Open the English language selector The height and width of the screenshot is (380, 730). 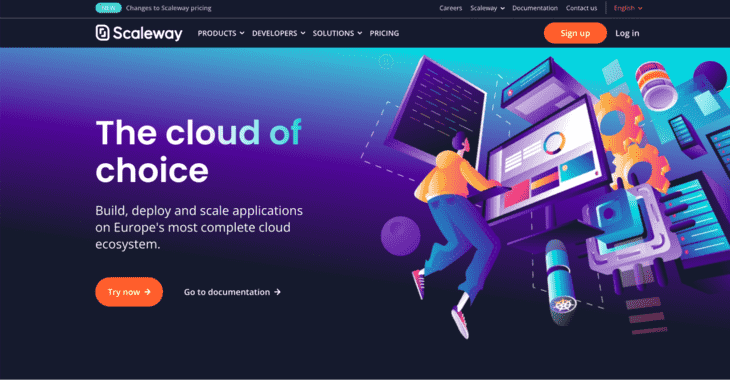[x=628, y=8]
